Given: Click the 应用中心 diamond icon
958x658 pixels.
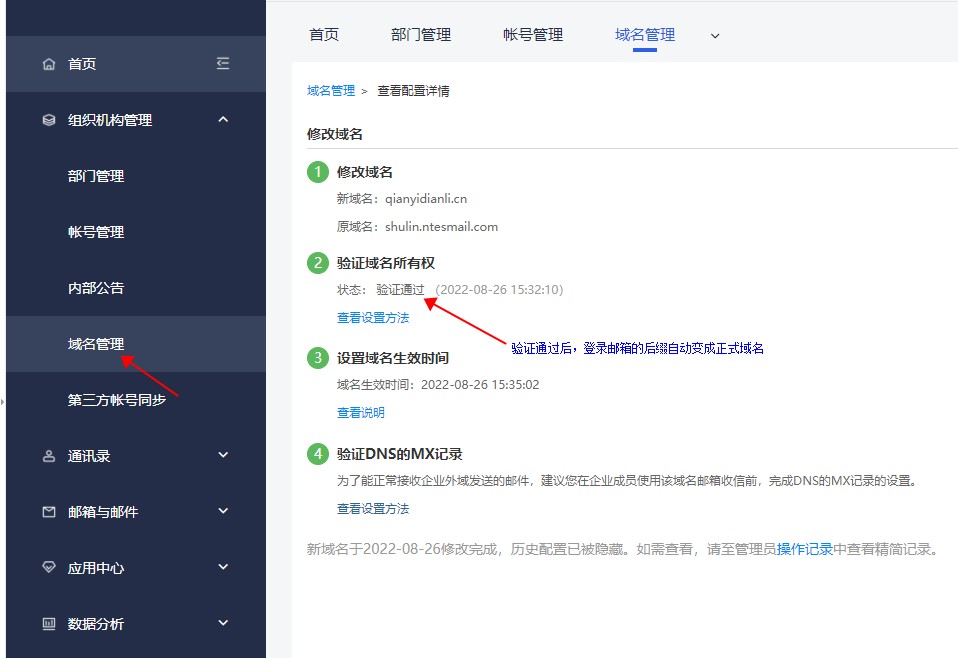Looking at the screenshot, I should pyautogui.click(x=49, y=568).
